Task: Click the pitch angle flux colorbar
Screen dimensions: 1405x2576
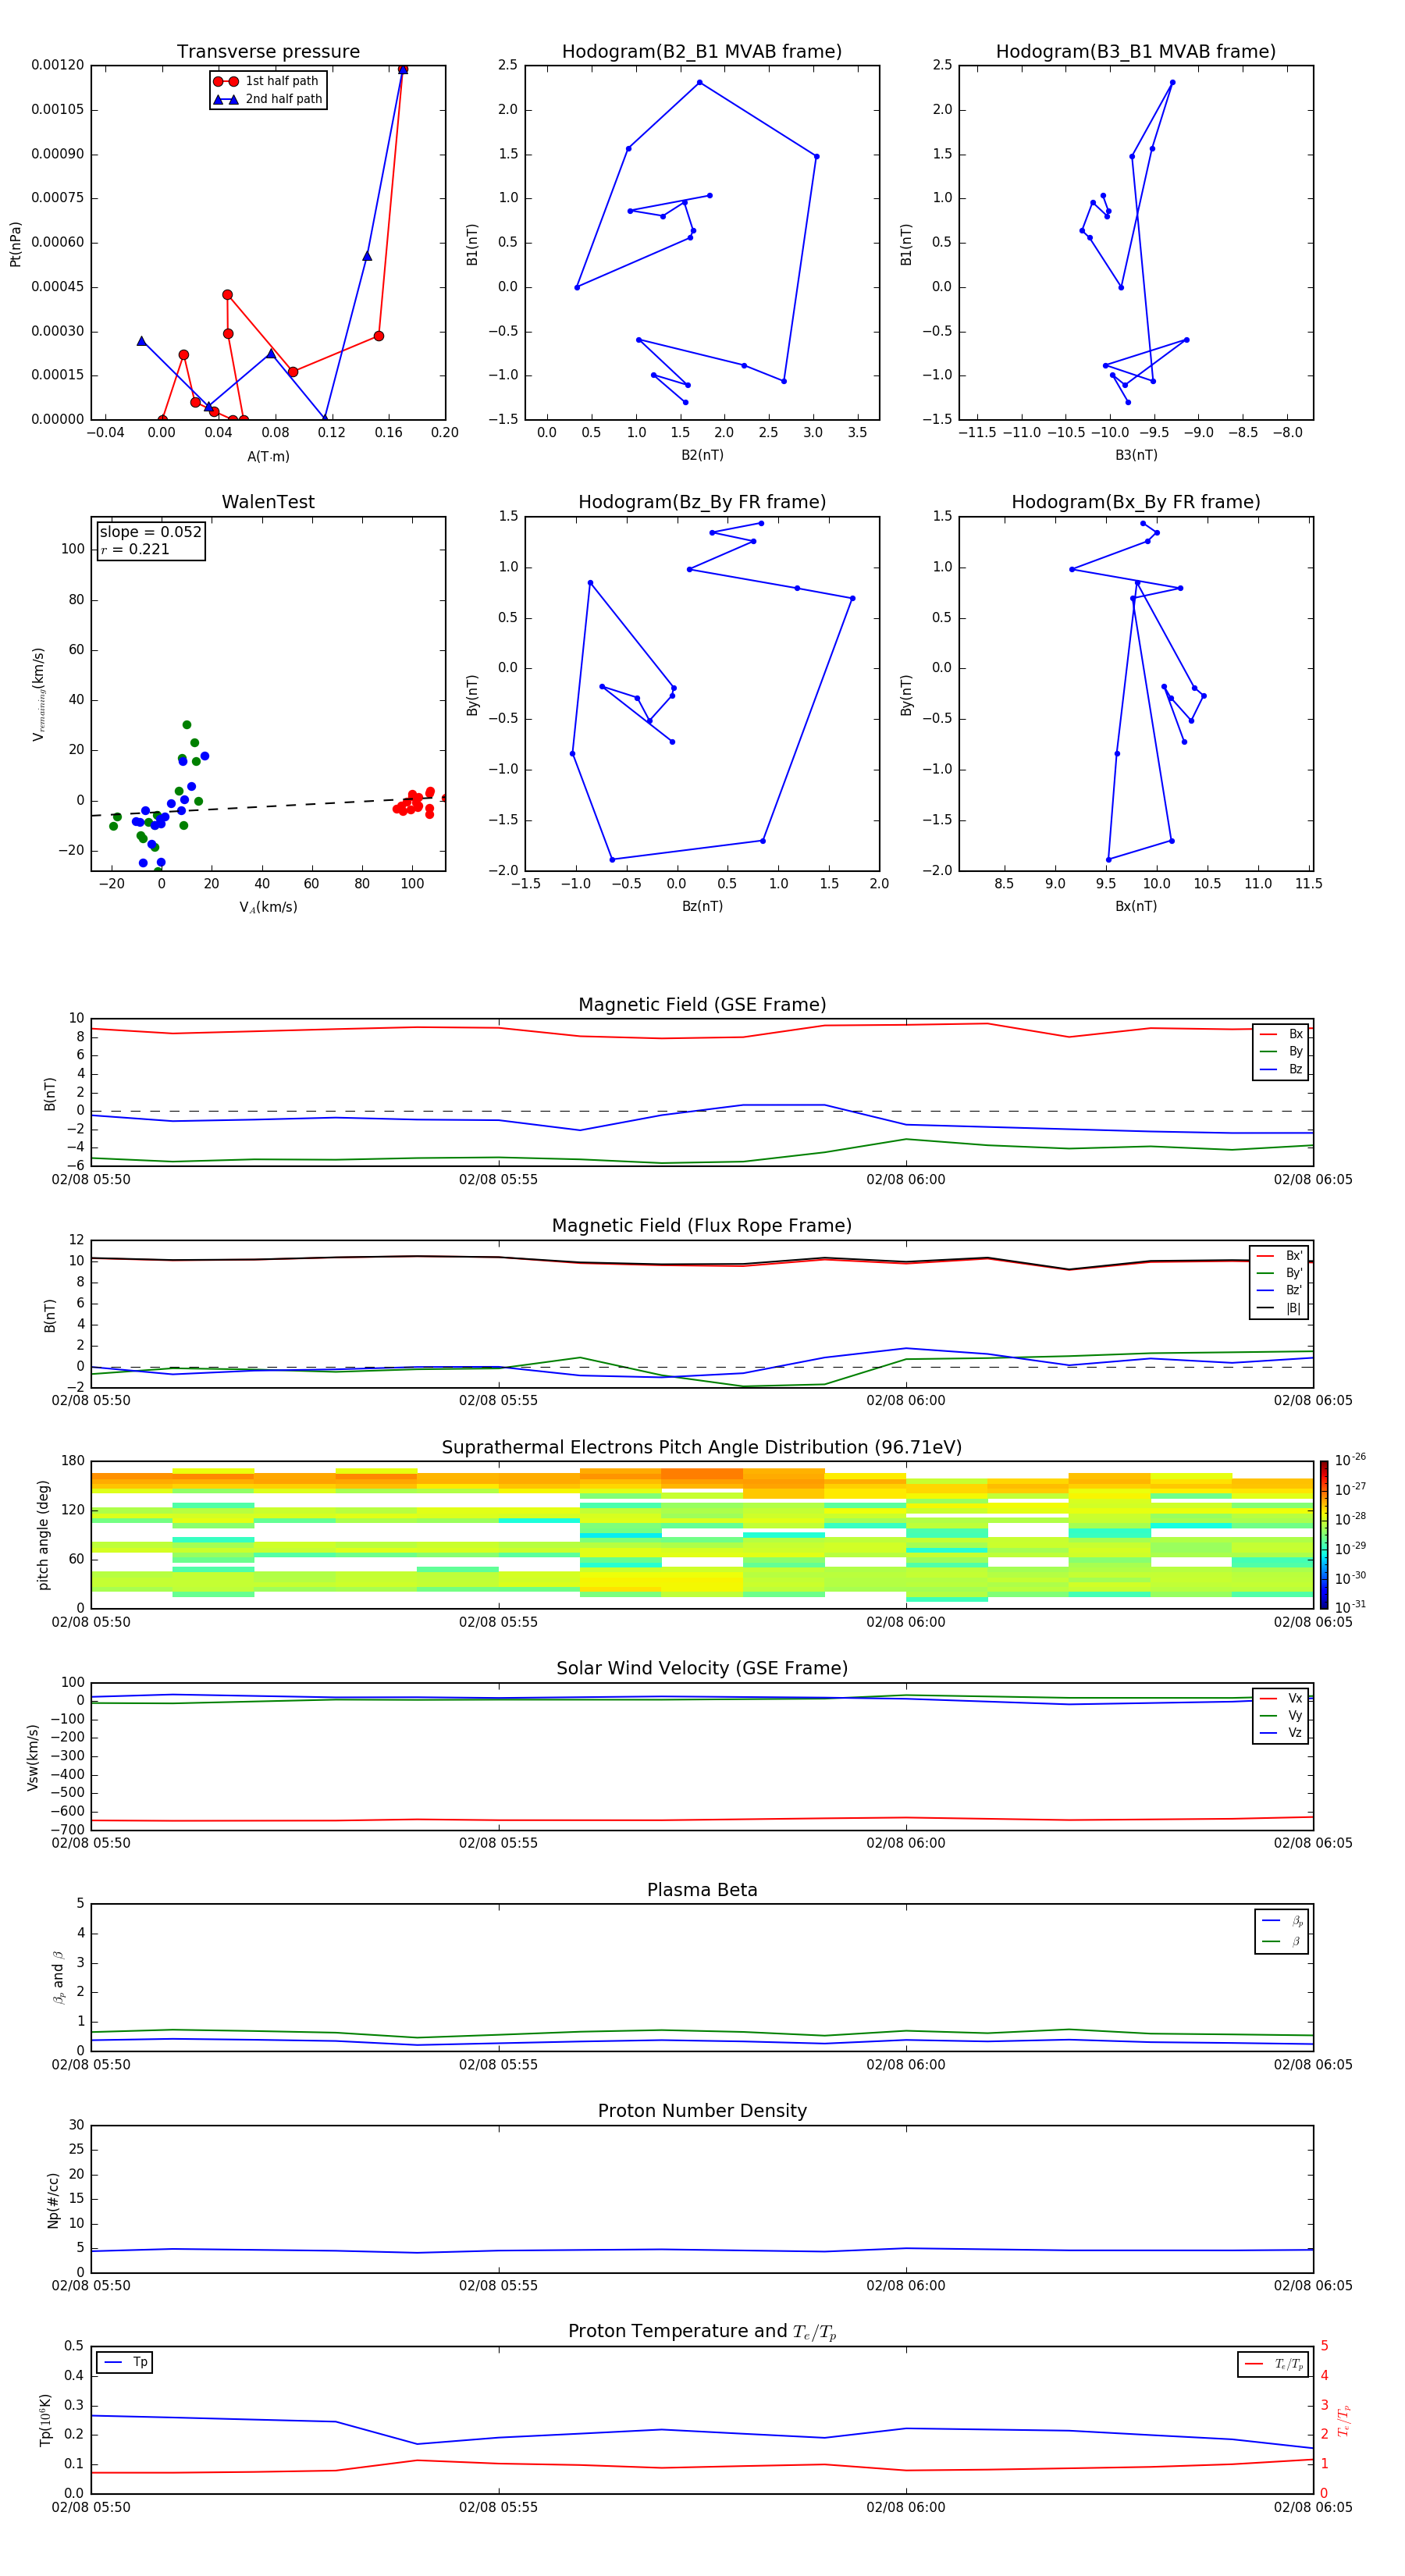Action: [x=1324, y=1535]
